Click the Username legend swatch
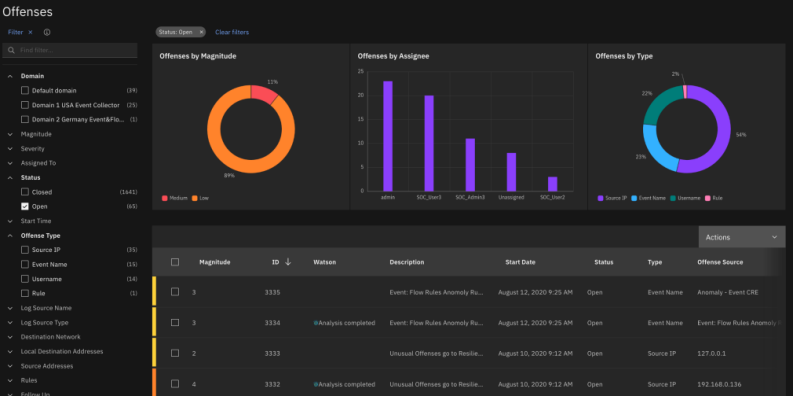This screenshot has height=396, width=793. [x=674, y=198]
